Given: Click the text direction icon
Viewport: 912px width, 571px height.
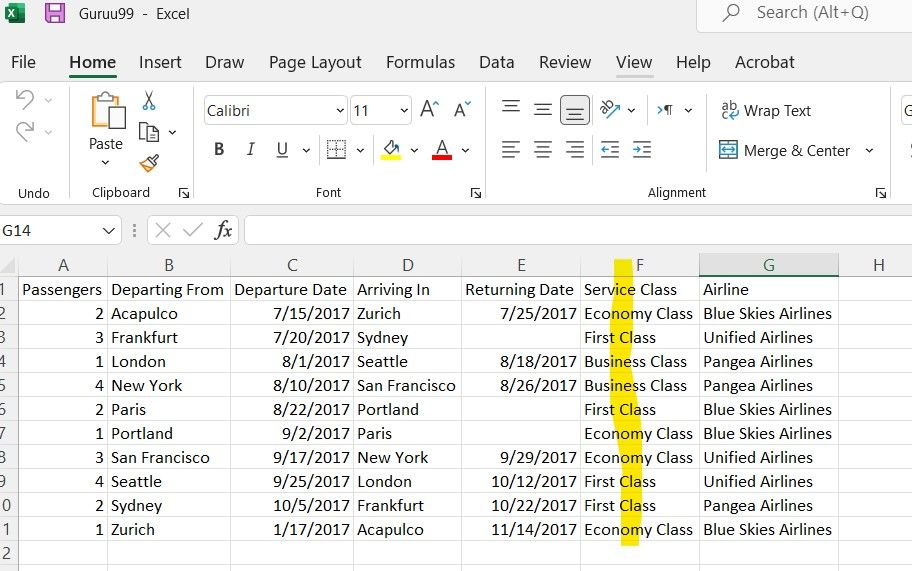Looking at the screenshot, I should coord(665,109).
